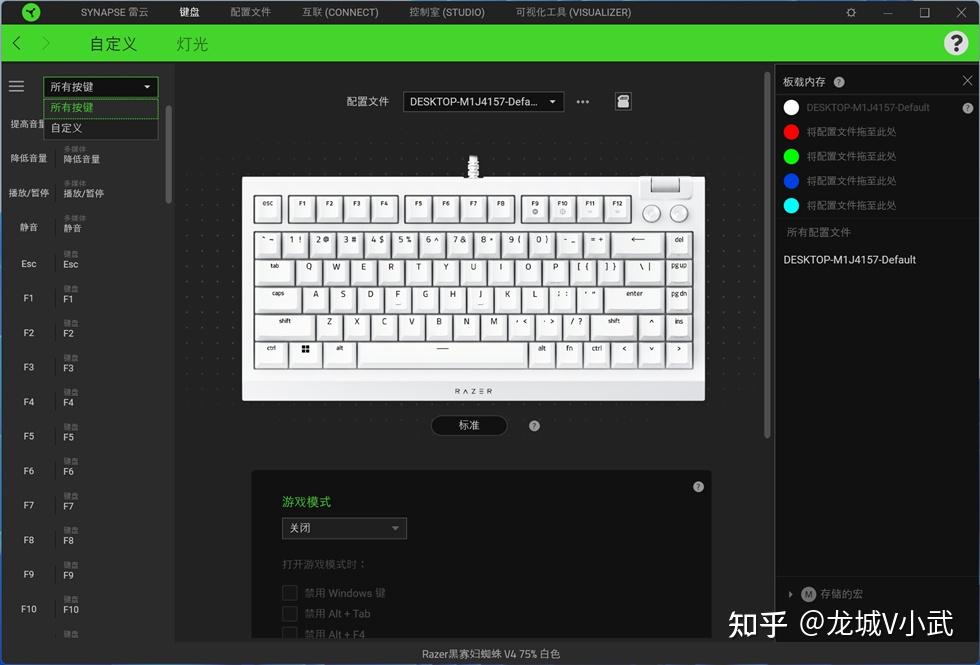
Task: Select the del key on keyboard image
Action: click(x=679, y=244)
